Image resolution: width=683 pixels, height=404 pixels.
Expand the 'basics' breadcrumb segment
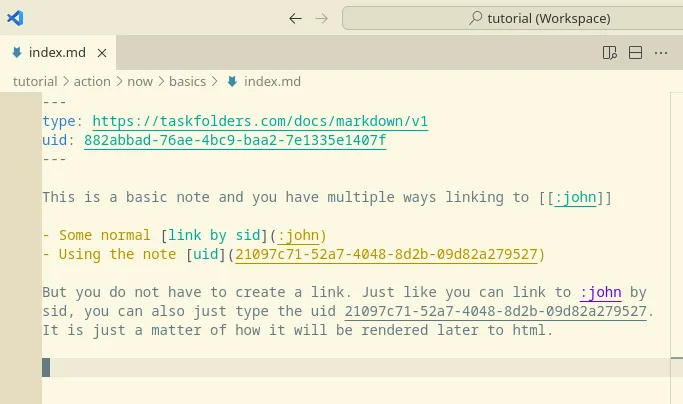tap(187, 81)
